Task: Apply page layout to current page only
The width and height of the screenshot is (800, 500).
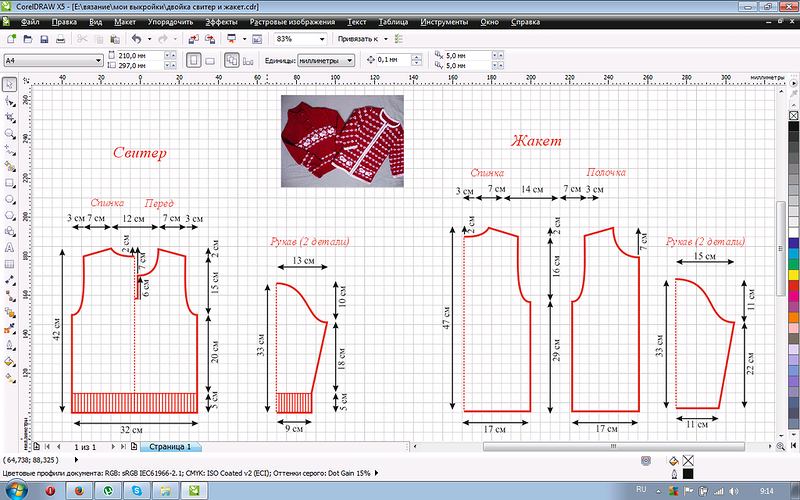Action: pos(248,61)
